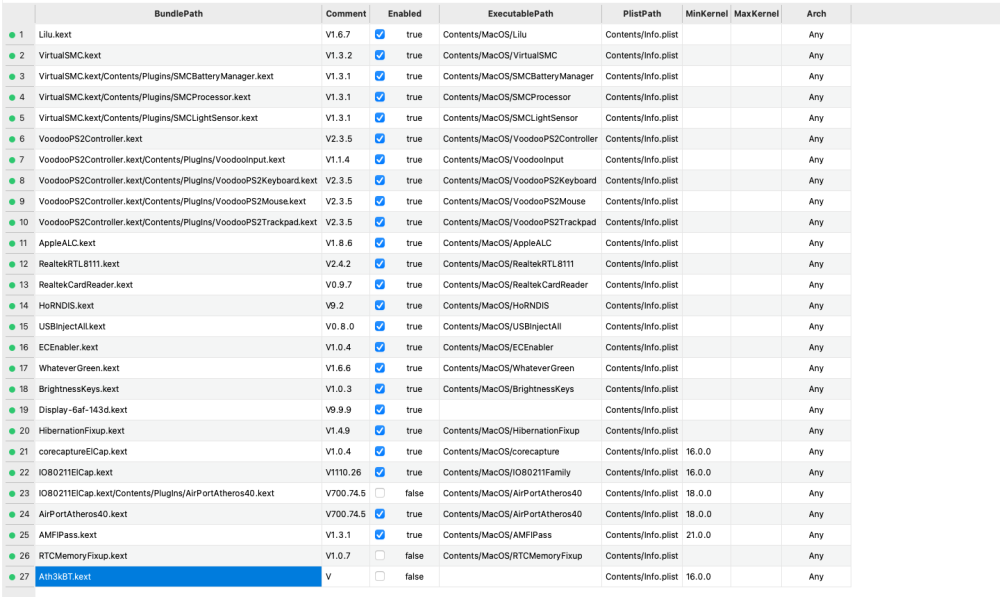Select the VoodooPS2Keyboard.kext plugin path cell

point(179,181)
